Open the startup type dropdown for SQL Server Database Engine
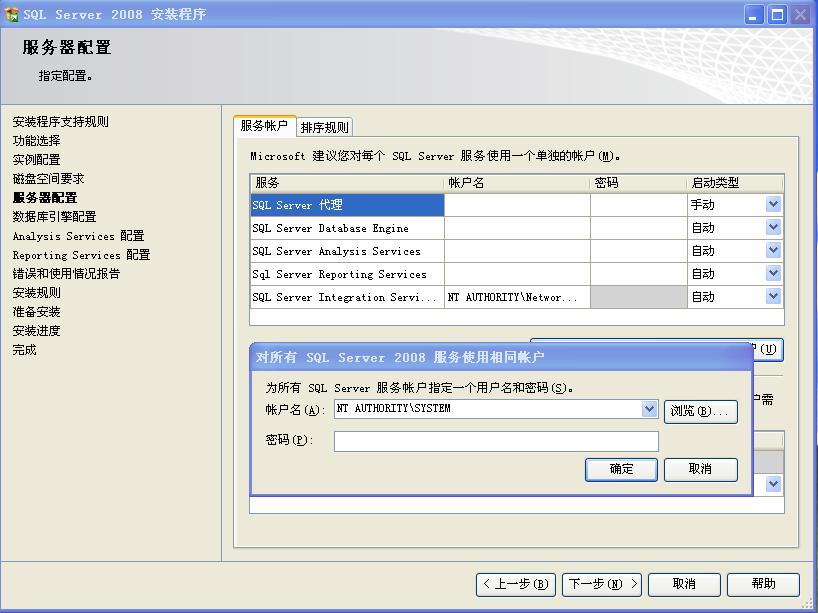This screenshot has height=613, width=818. [x=775, y=227]
